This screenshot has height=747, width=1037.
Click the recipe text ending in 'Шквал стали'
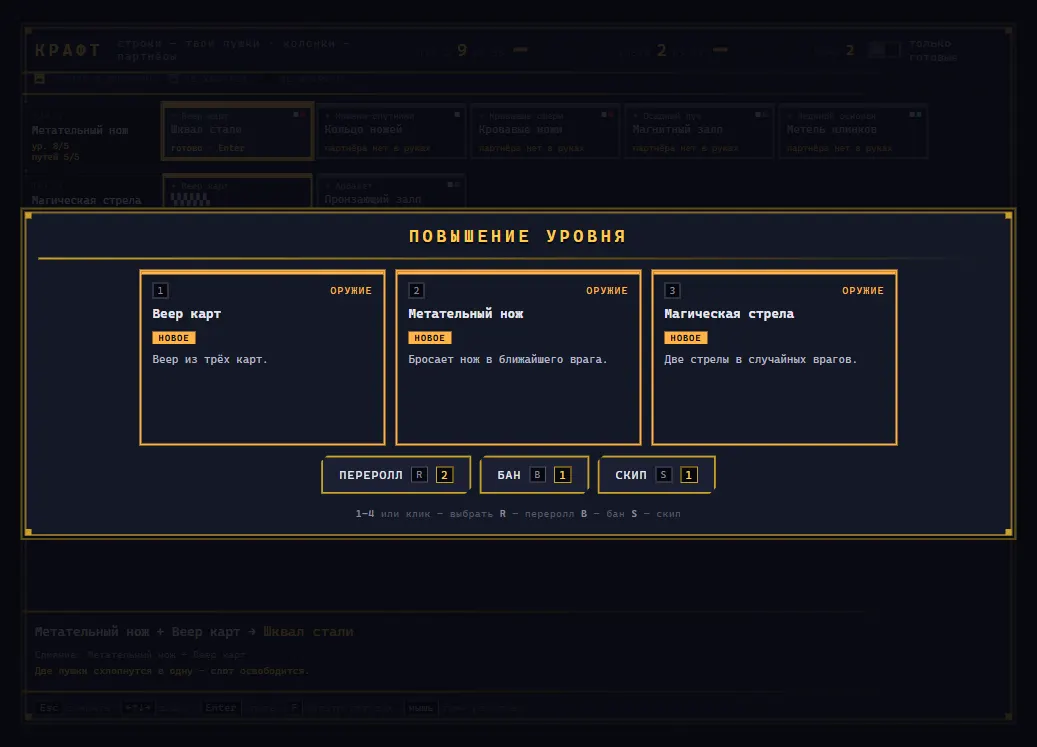point(194,632)
